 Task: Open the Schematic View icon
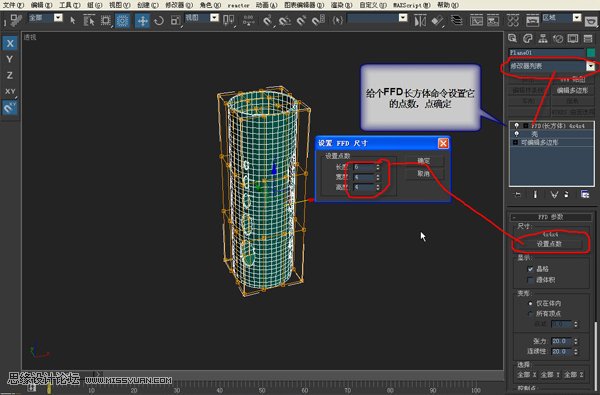(x=493, y=20)
